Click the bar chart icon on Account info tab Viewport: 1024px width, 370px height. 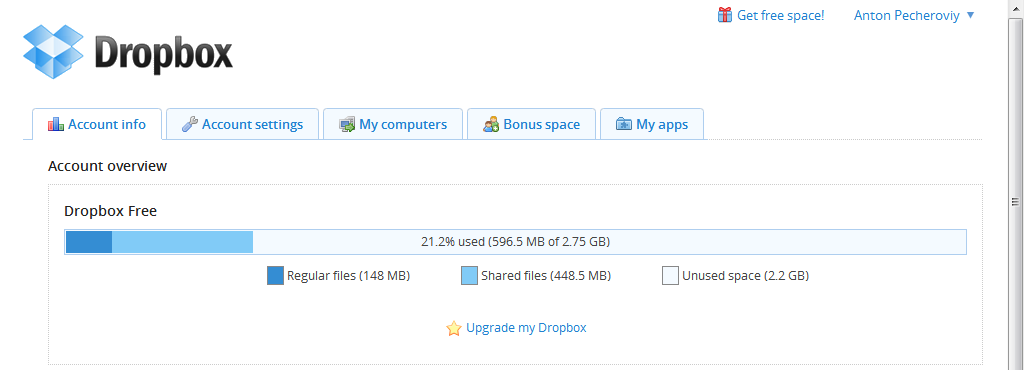[56, 124]
